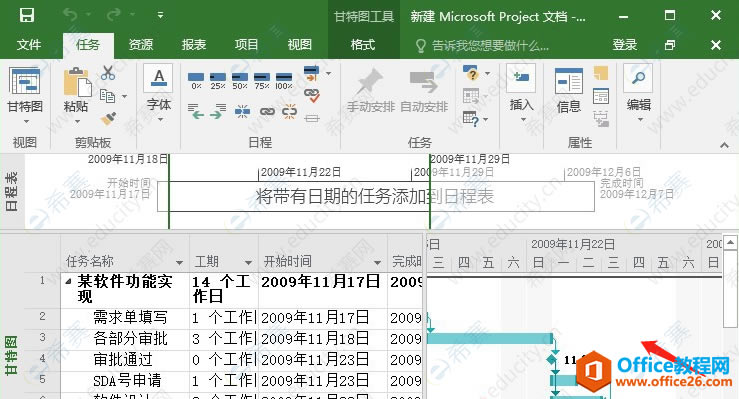Image resolution: width=739 pixels, height=399 pixels.
Task: Switch to Manually Schedule mode
Action: coord(371,90)
